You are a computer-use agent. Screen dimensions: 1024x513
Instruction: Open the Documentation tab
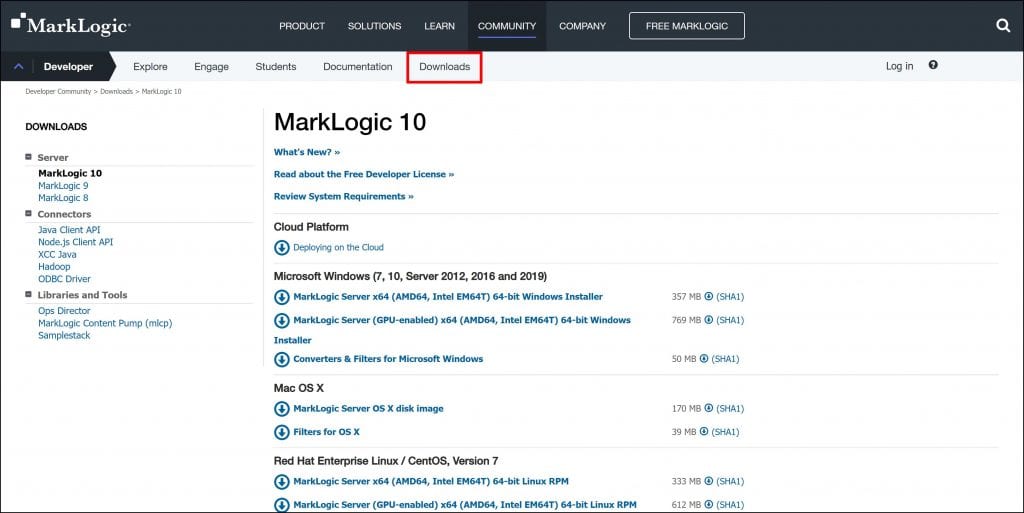click(357, 67)
